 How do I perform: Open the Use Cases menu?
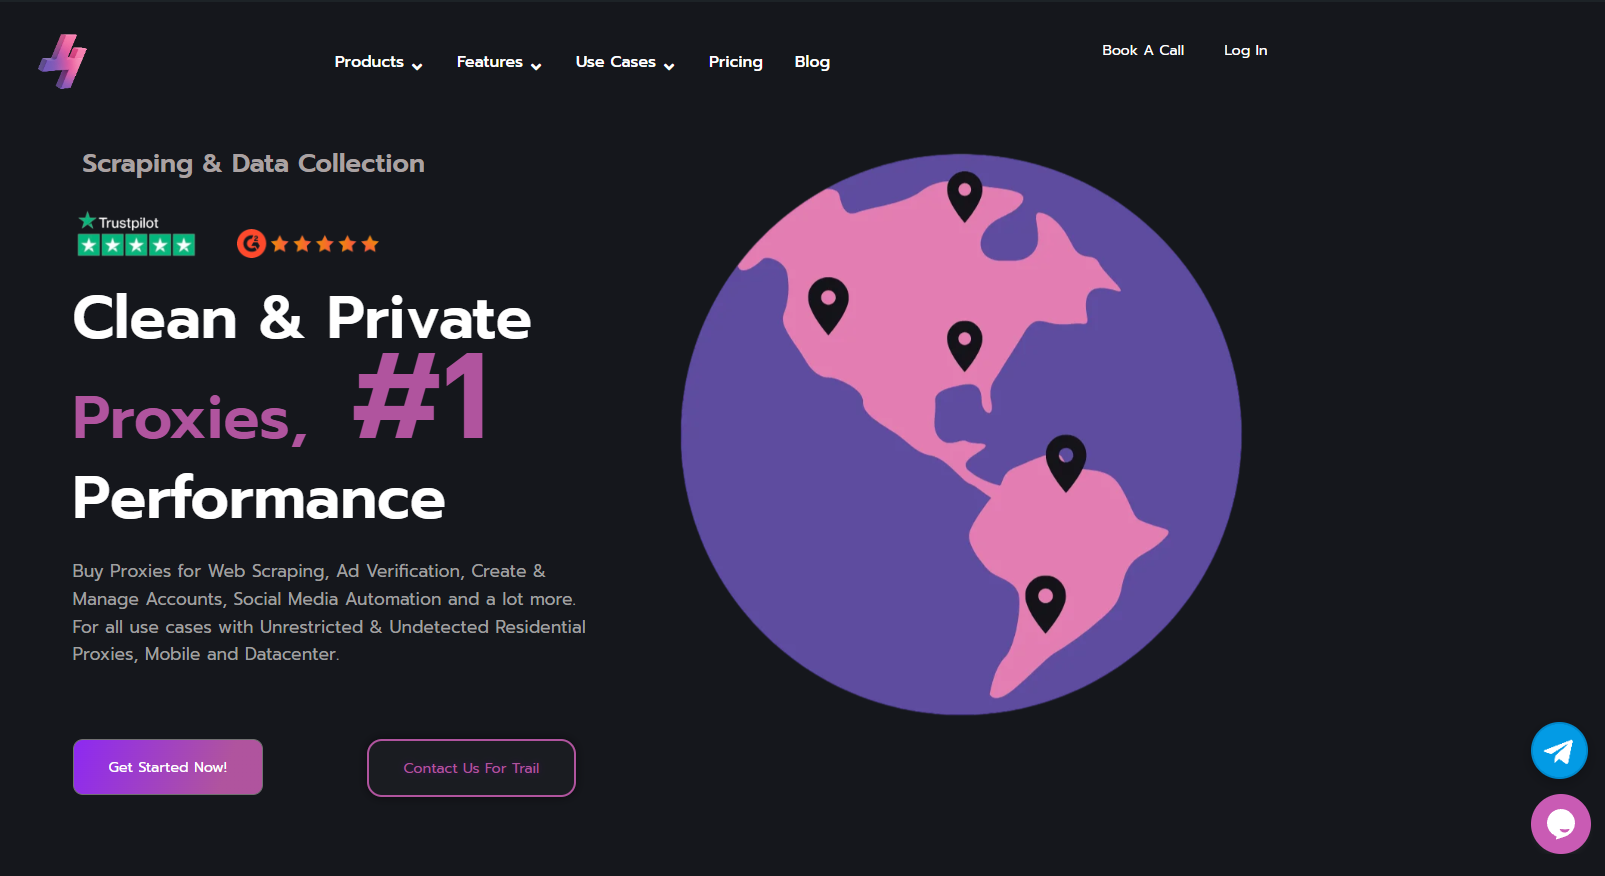(x=615, y=62)
